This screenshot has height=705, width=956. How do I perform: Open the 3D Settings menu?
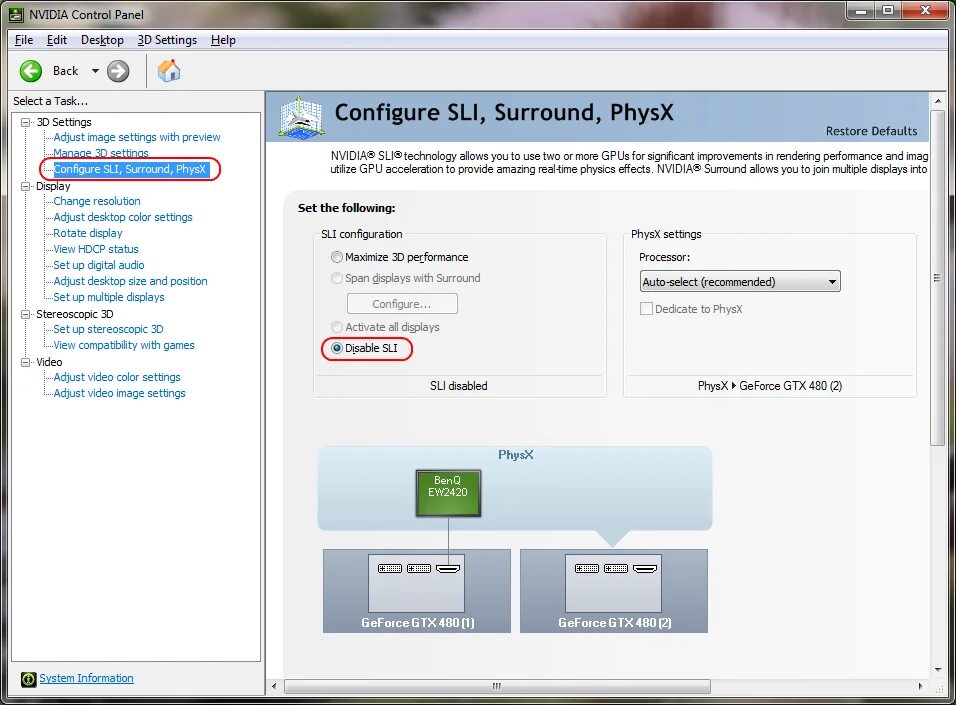click(x=167, y=40)
